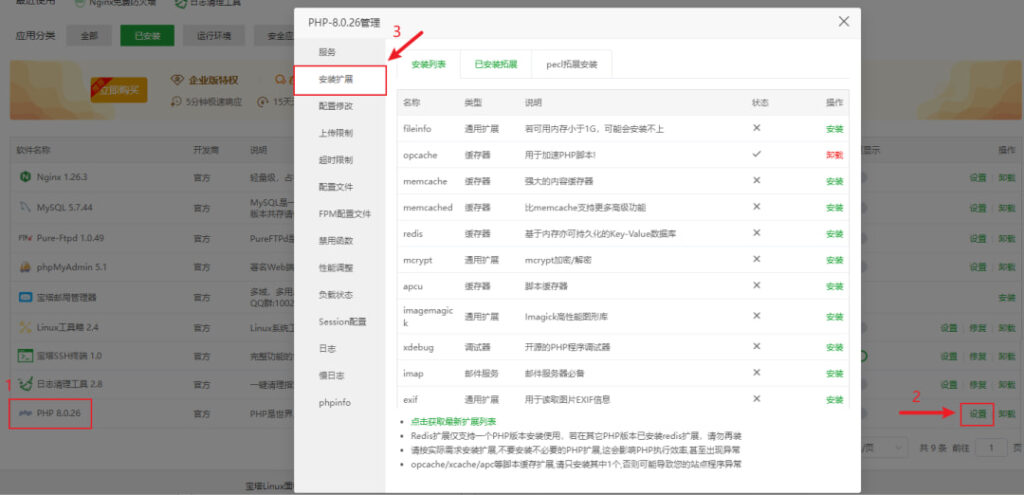
Task: Open Session配置 in the sidebar
Action: pos(340,321)
